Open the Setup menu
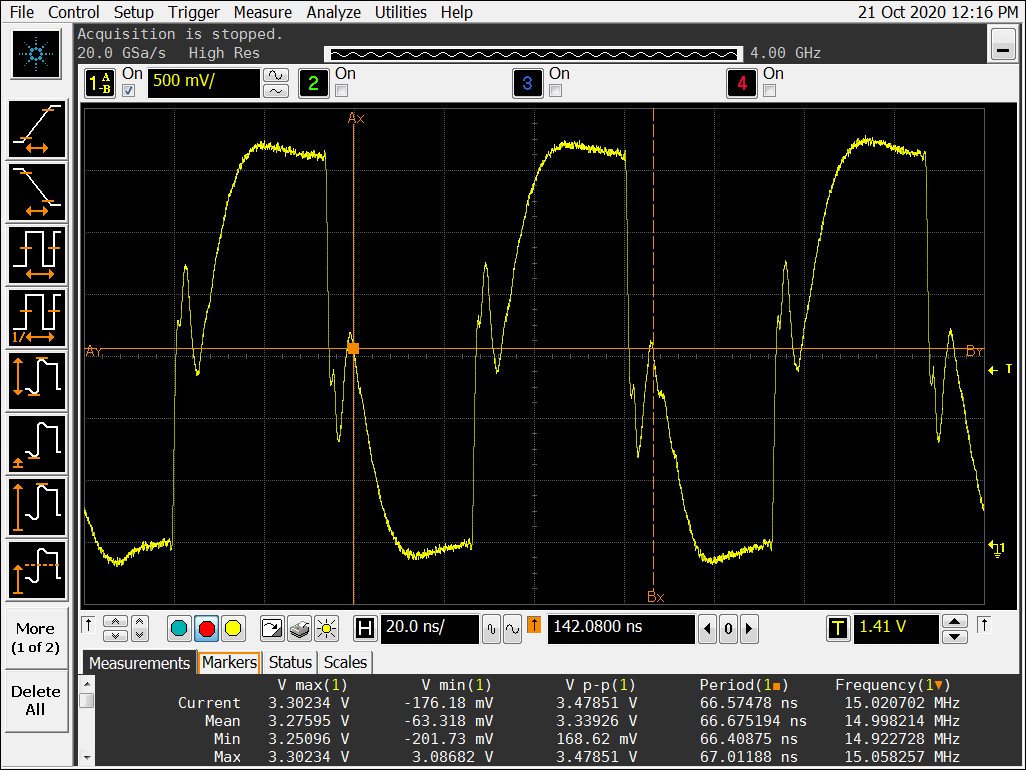1026x770 pixels. point(133,12)
